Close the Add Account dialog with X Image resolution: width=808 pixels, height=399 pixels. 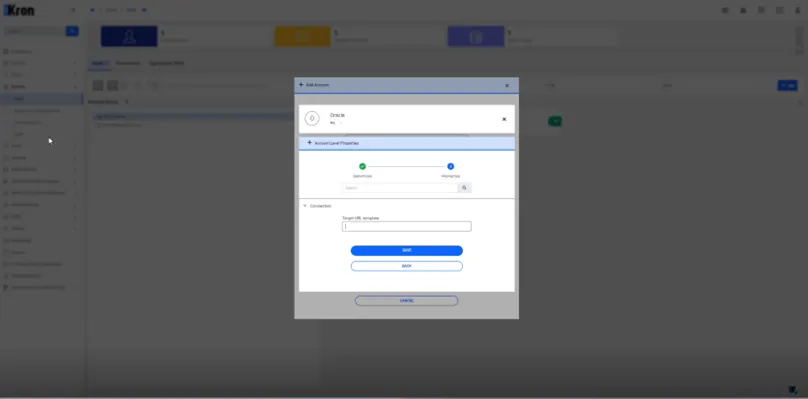(x=507, y=86)
